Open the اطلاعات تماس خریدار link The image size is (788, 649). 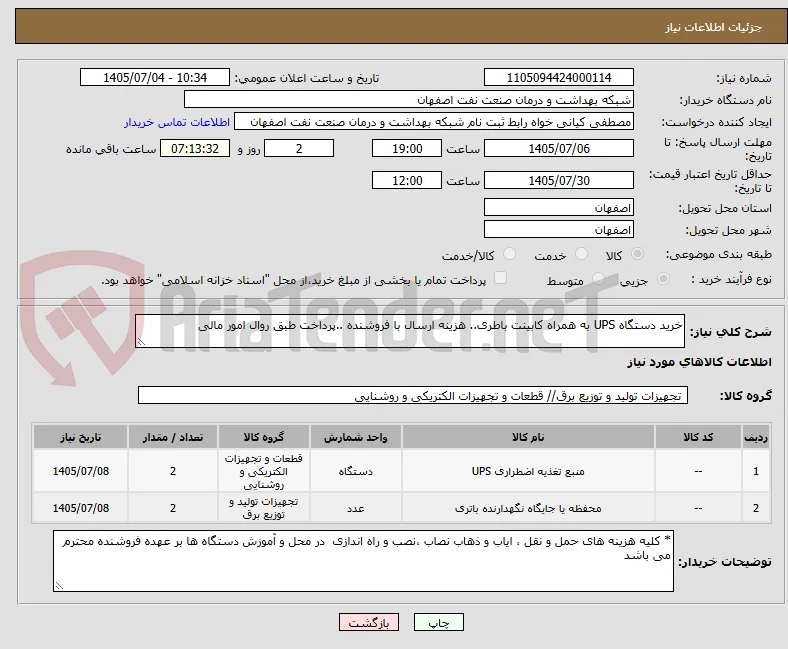177,122
